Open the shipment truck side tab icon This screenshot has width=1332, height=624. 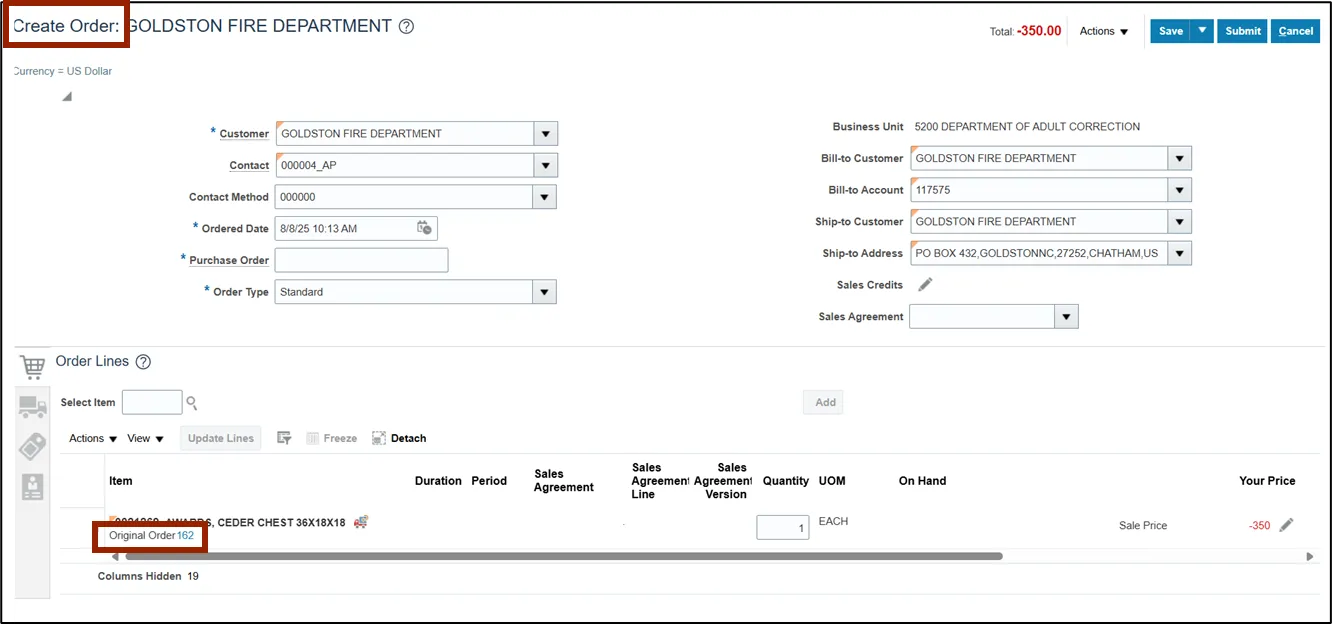click(x=32, y=407)
